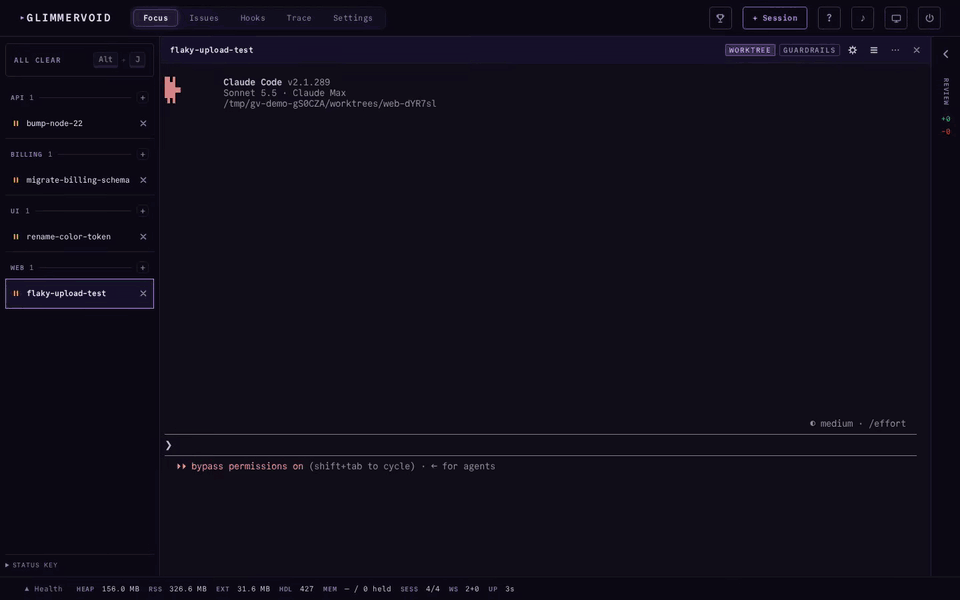Screen dimensions: 960x600
Task: Remove bump-node-22 session
Action: 143,123
